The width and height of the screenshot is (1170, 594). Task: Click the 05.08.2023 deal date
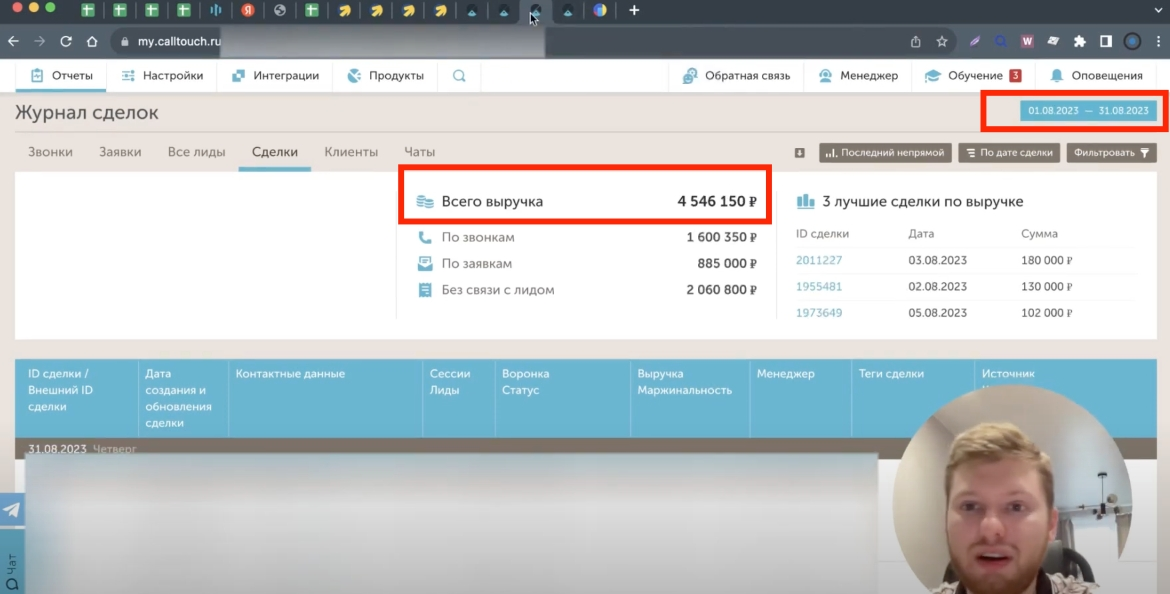pyautogui.click(x=937, y=312)
